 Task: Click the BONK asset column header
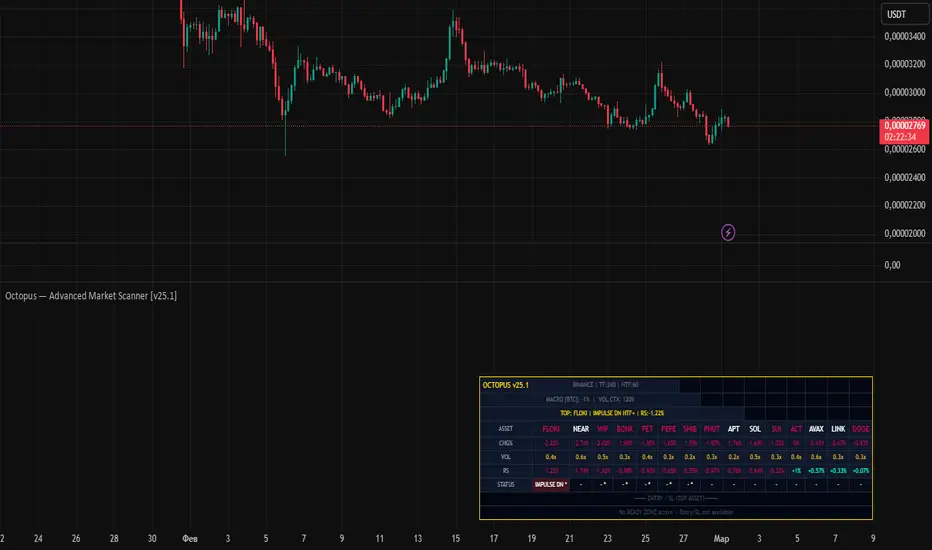625,429
